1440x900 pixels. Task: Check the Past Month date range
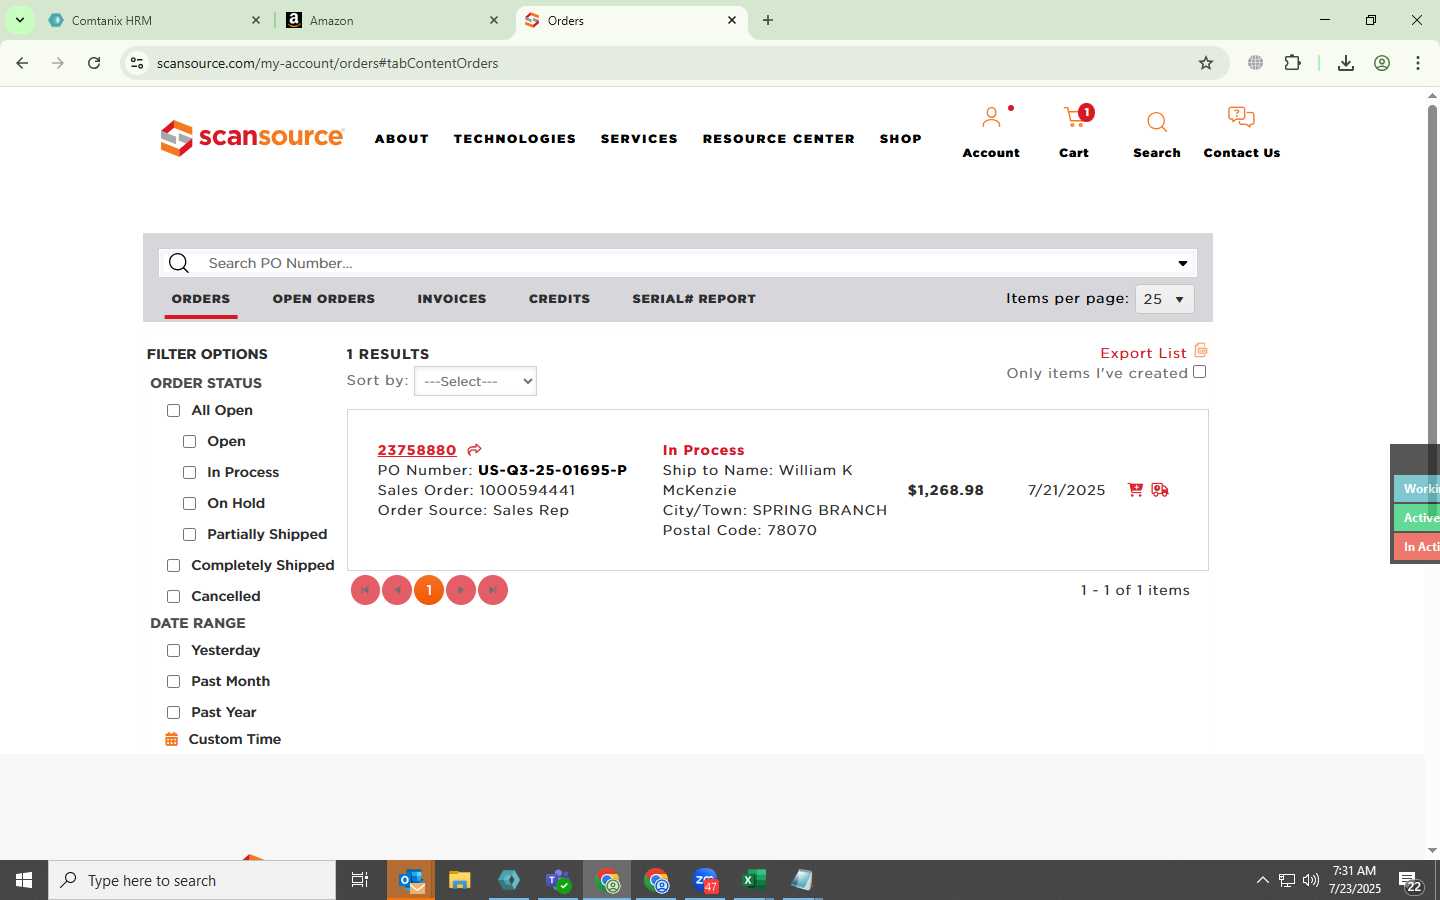174,681
